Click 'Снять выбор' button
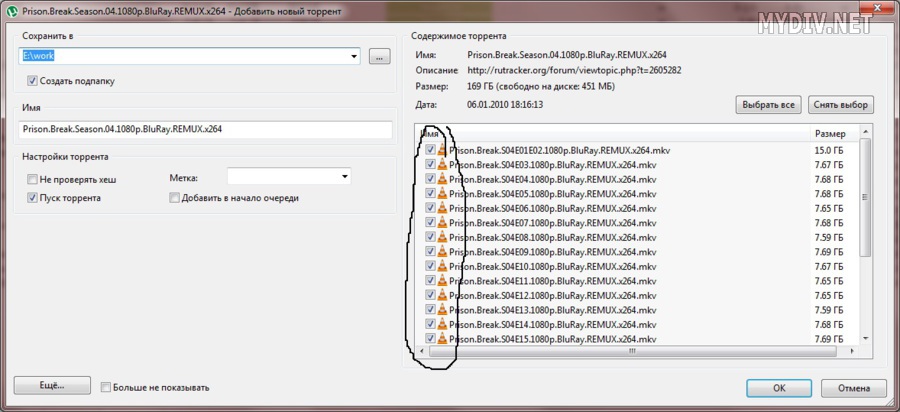900x412 pixels. click(841, 105)
